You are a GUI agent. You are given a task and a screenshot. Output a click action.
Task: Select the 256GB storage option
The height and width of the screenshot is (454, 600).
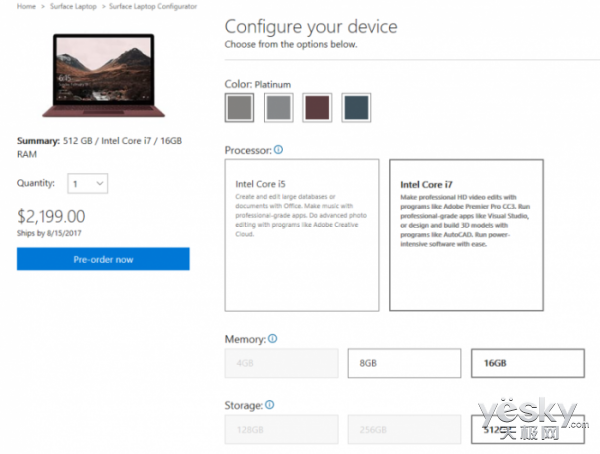coord(404,430)
